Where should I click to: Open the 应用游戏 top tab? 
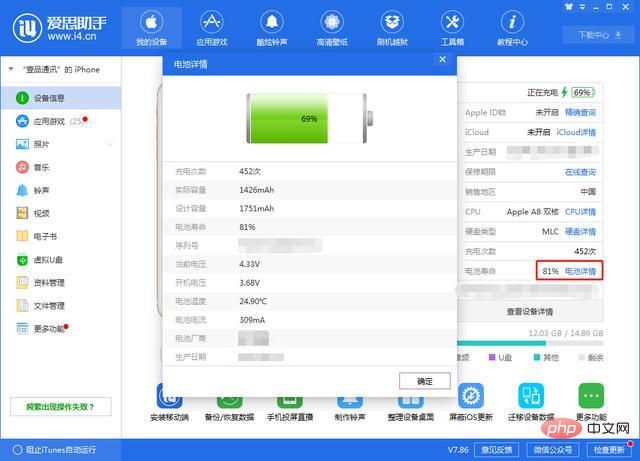[211, 28]
